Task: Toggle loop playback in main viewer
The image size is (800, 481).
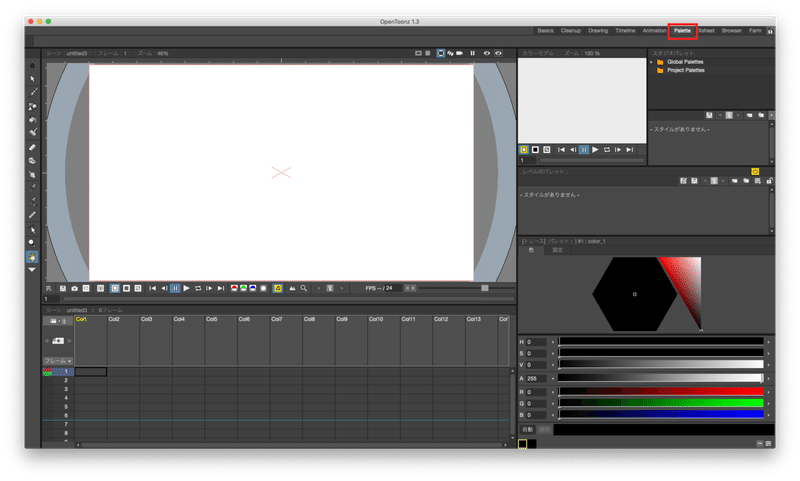Action: click(x=198, y=288)
